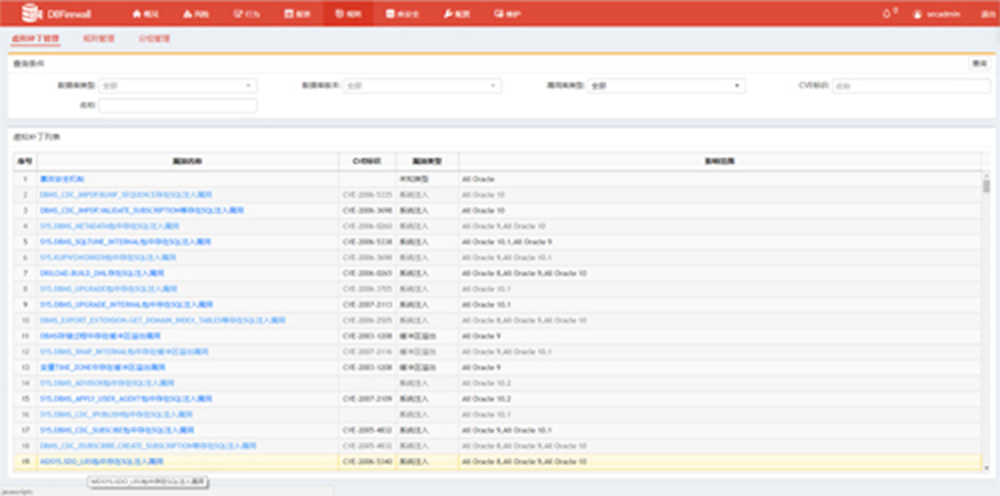This screenshot has width=1000, height=496.
Task: Open the TIME_ZONE buffer overflow link
Action: (103, 367)
